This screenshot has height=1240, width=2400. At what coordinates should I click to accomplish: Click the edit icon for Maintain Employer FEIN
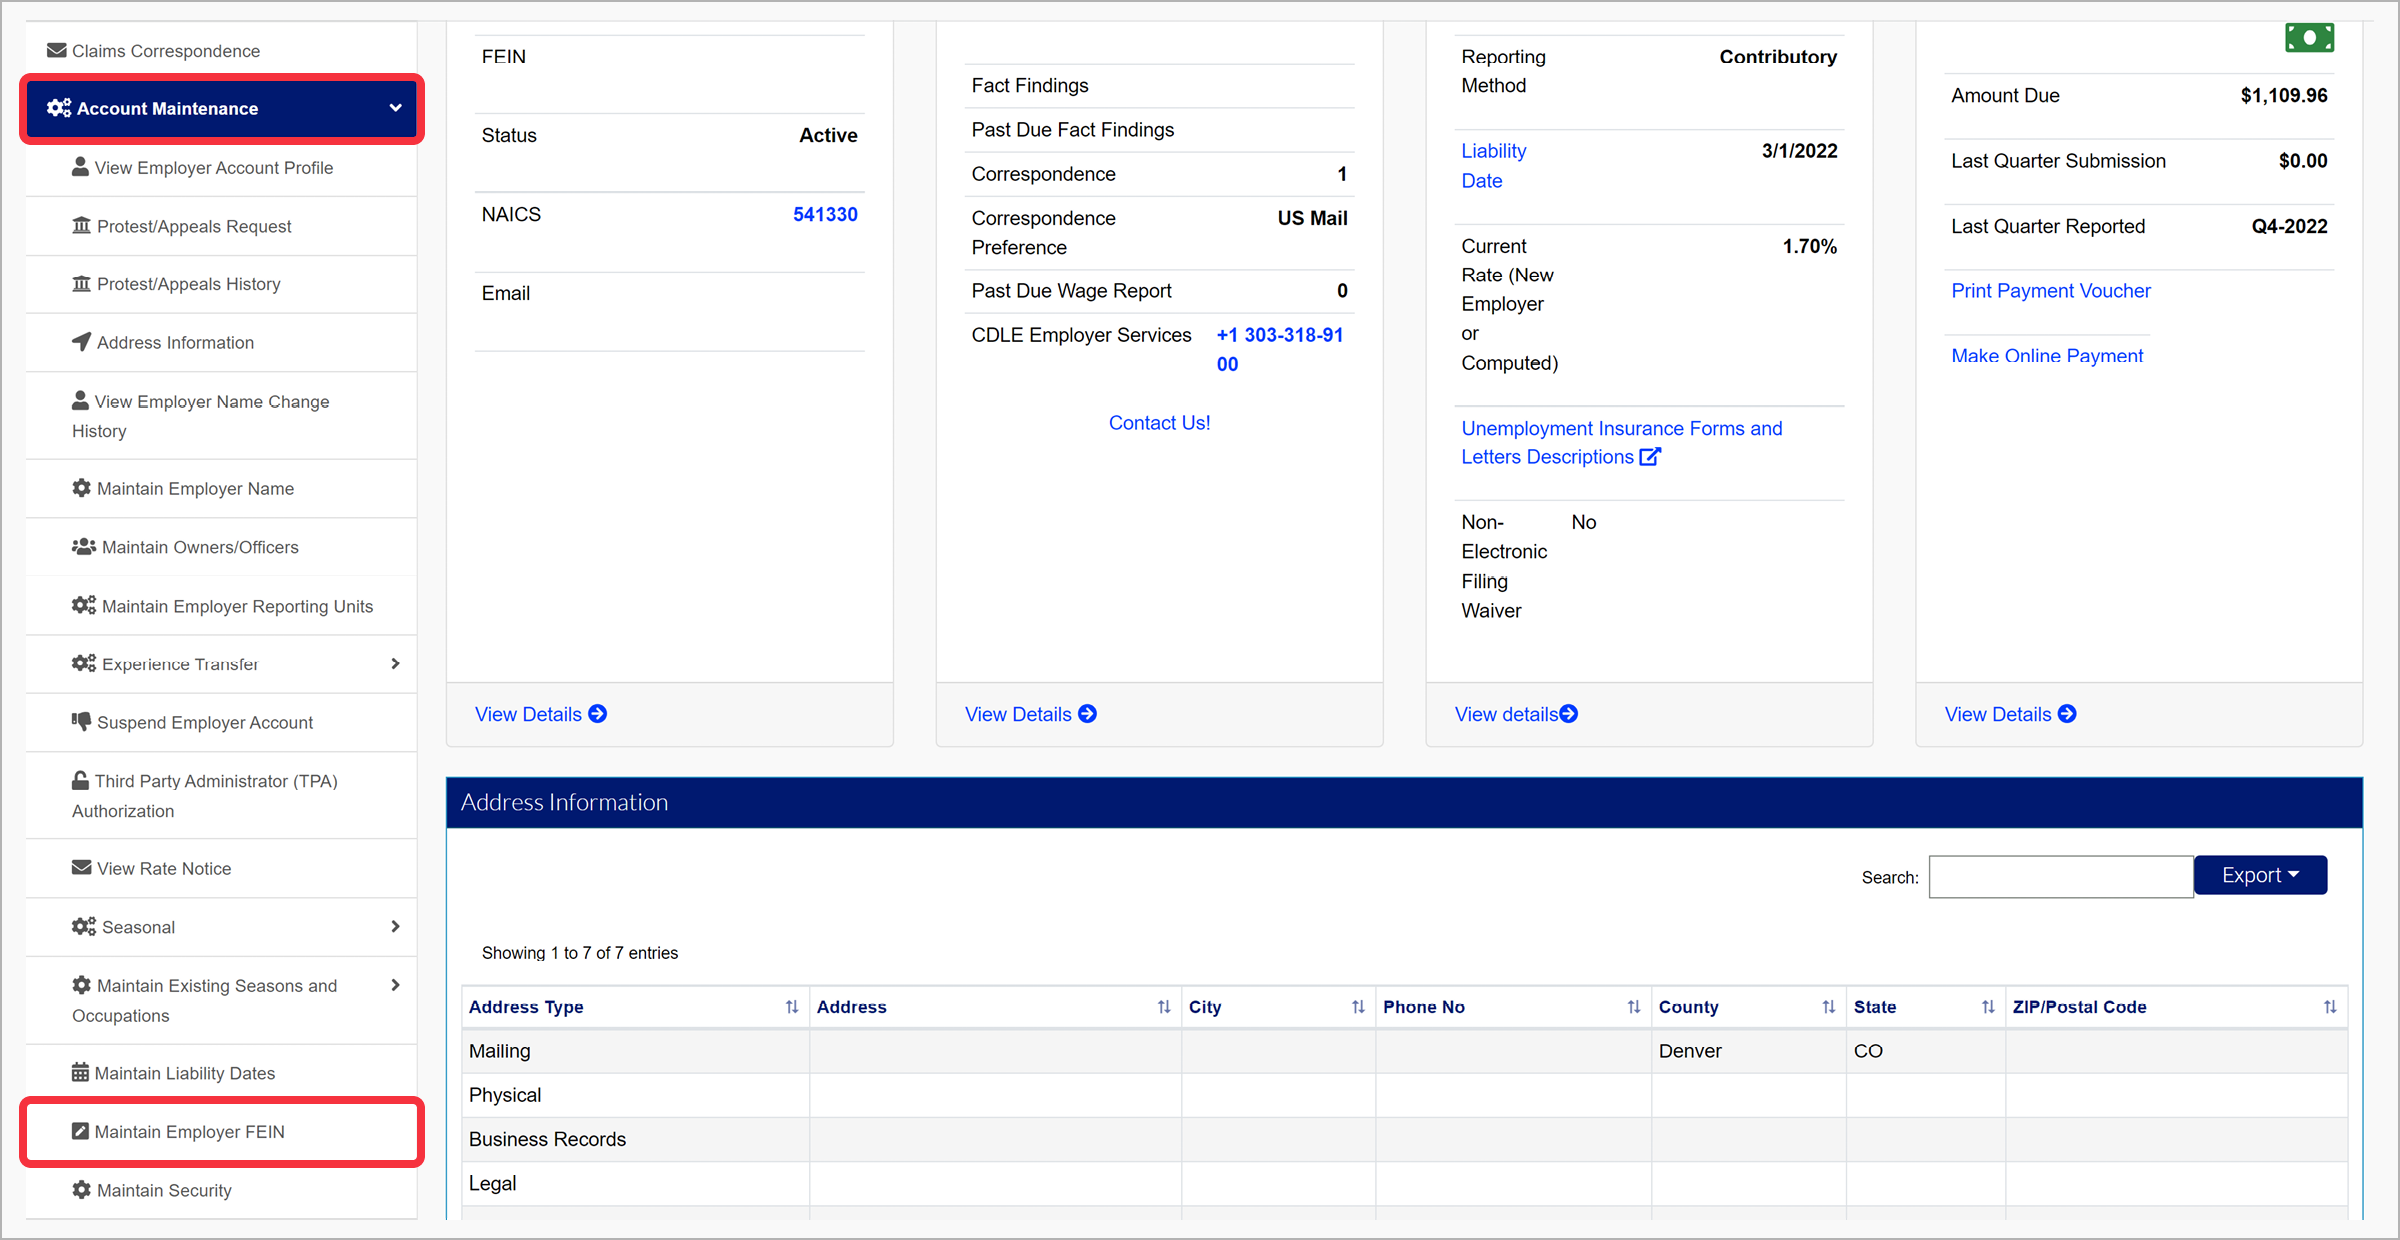click(x=80, y=1131)
